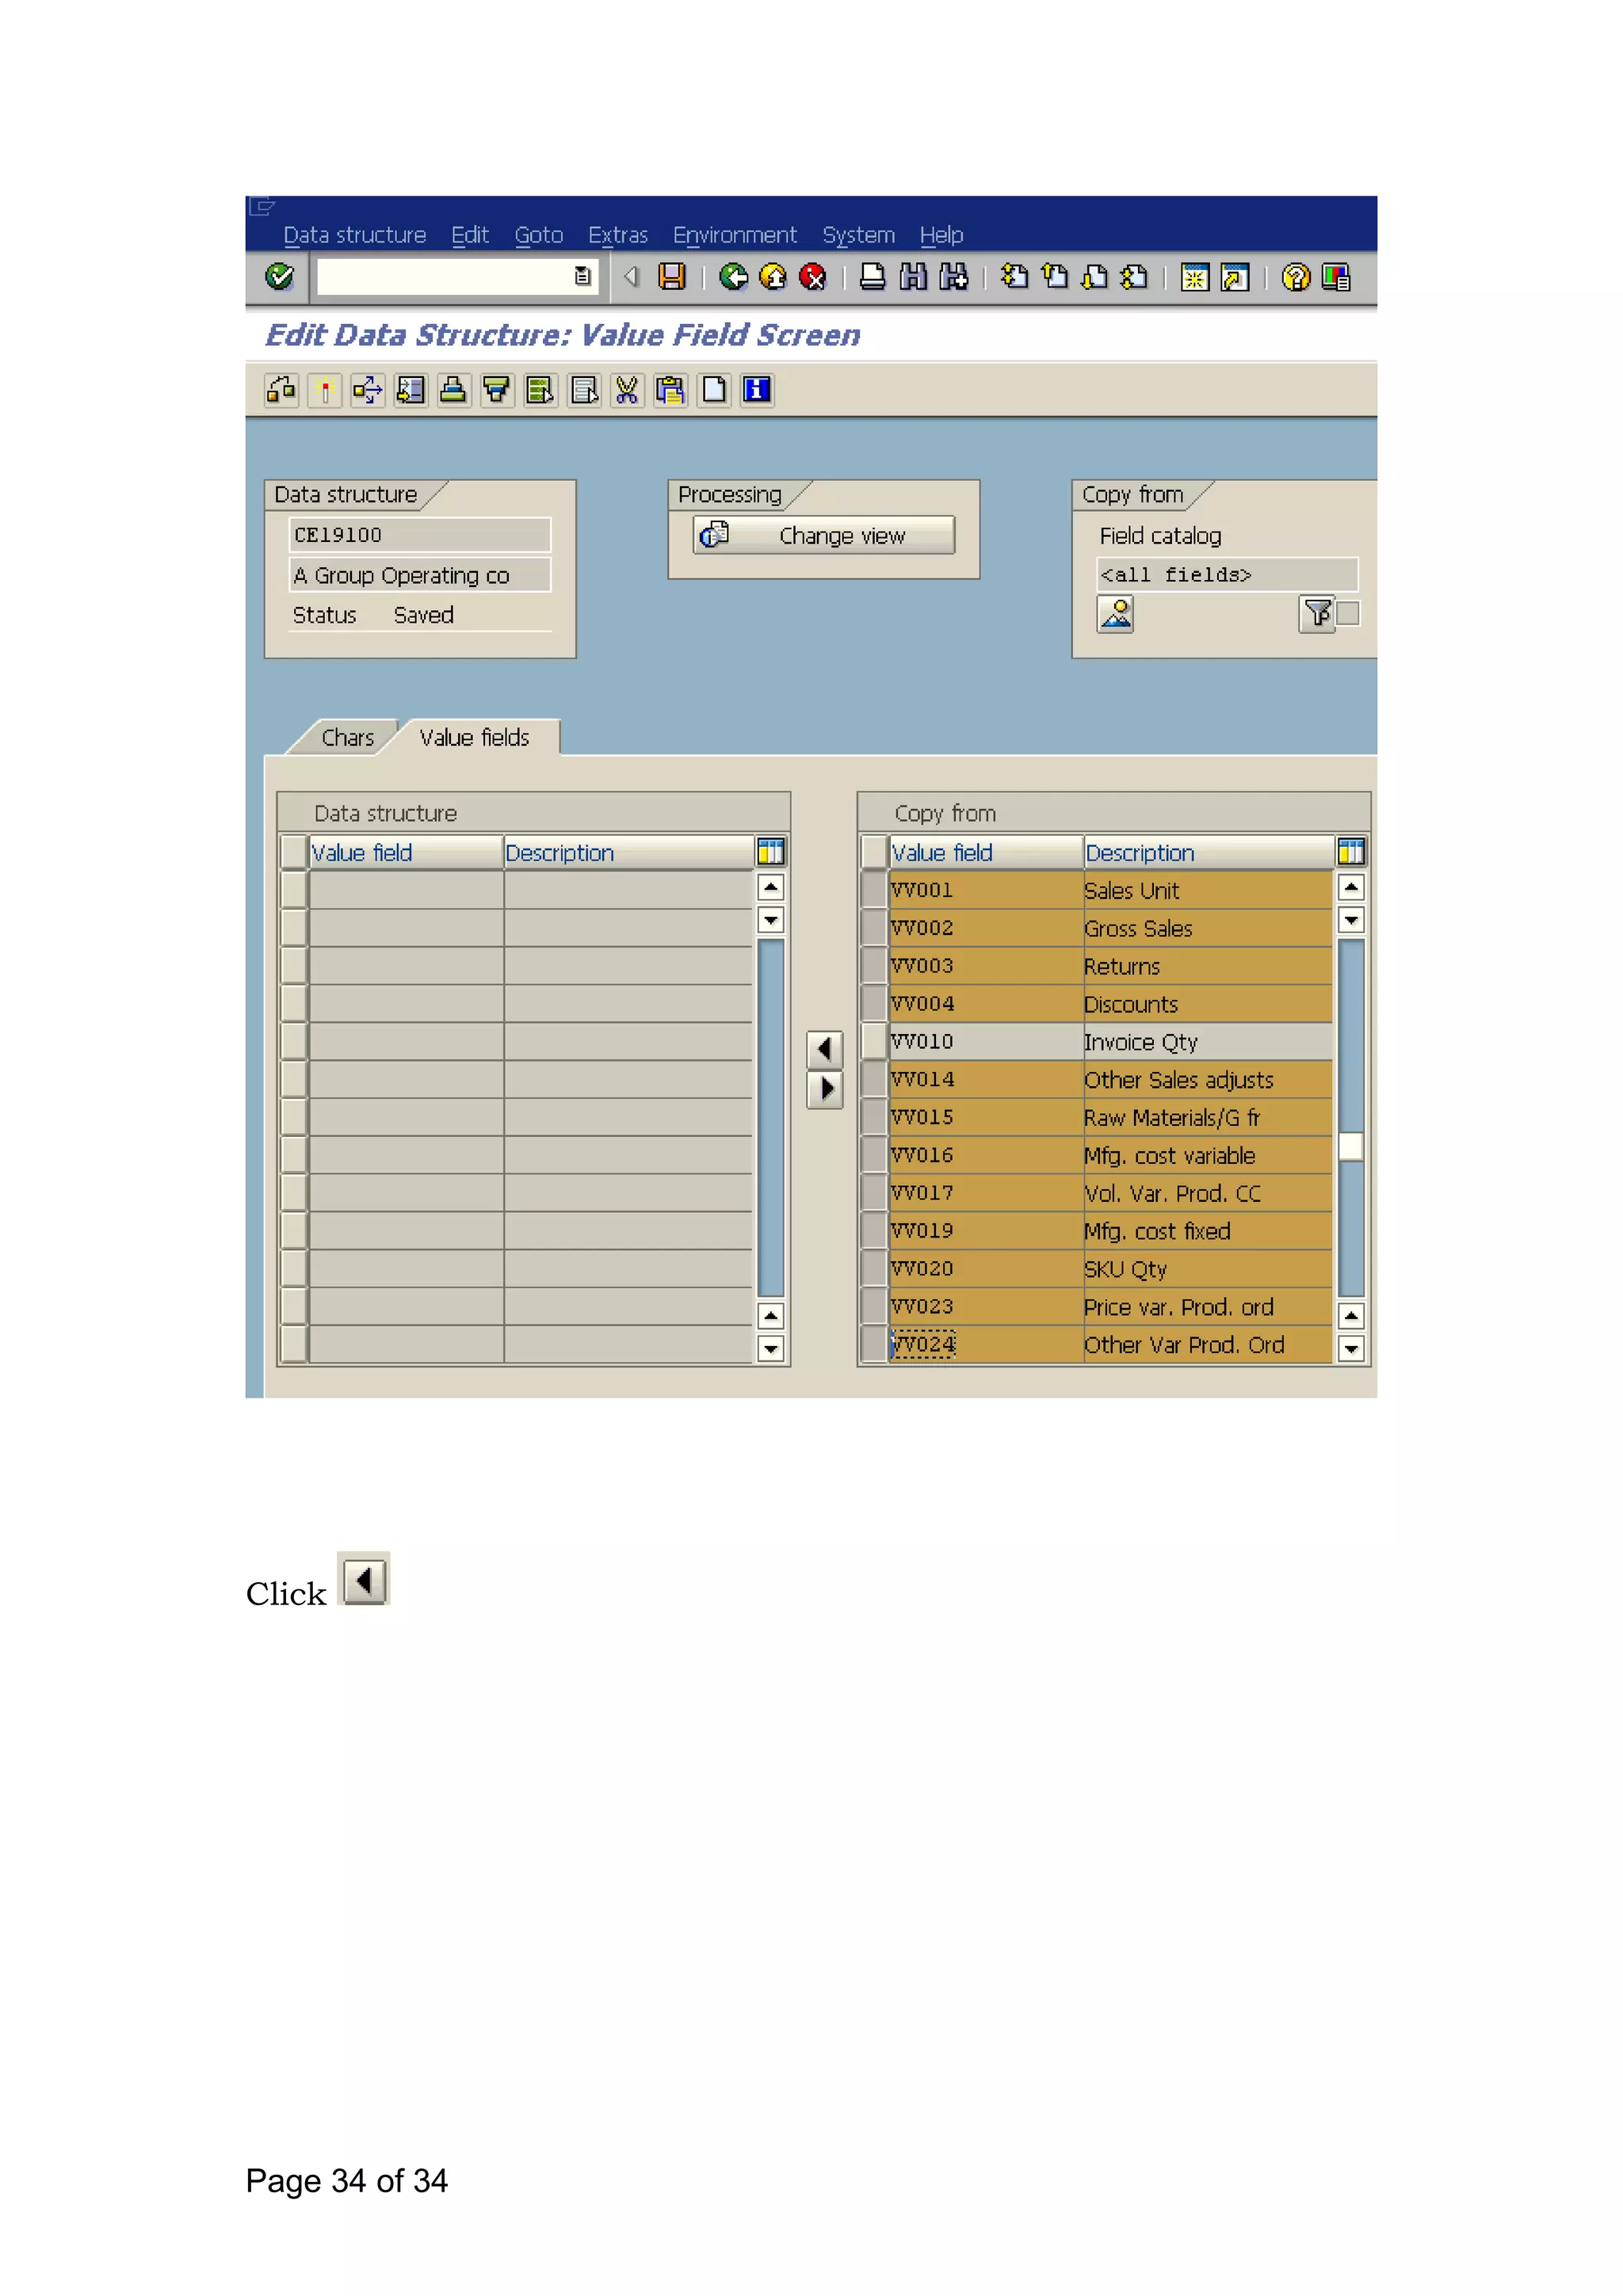Switch to the Chars tab

tap(347, 738)
